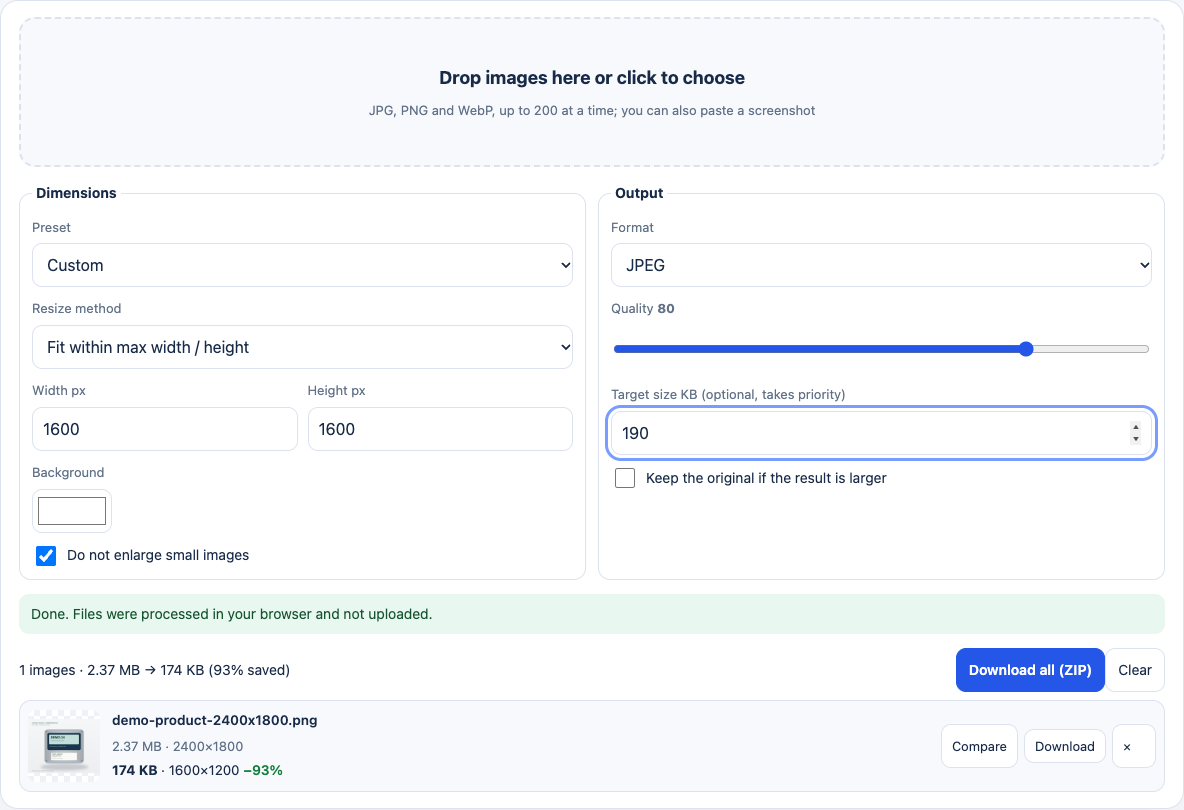Screen dimensions: 1184x810
Task: Open Compare for demo-product image
Action: pyautogui.click(x=979, y=747)
